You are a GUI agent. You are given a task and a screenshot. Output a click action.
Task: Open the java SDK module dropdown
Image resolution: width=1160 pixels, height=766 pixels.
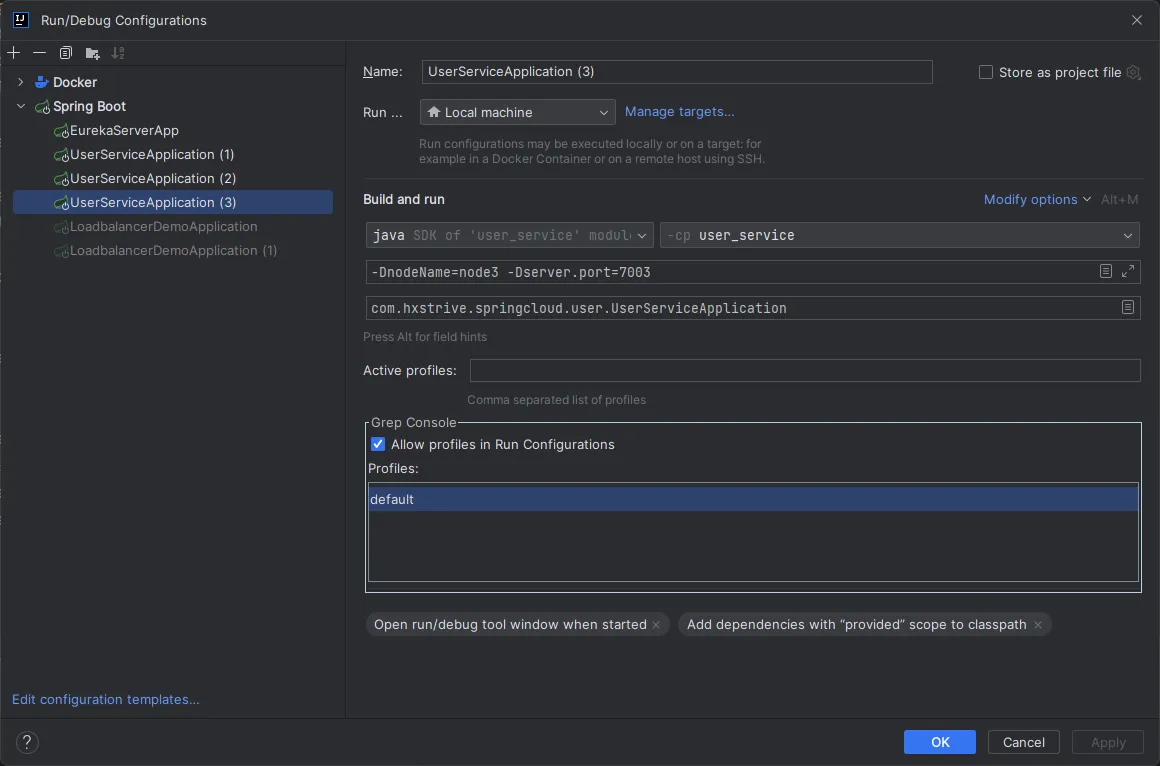coord(510,236)
